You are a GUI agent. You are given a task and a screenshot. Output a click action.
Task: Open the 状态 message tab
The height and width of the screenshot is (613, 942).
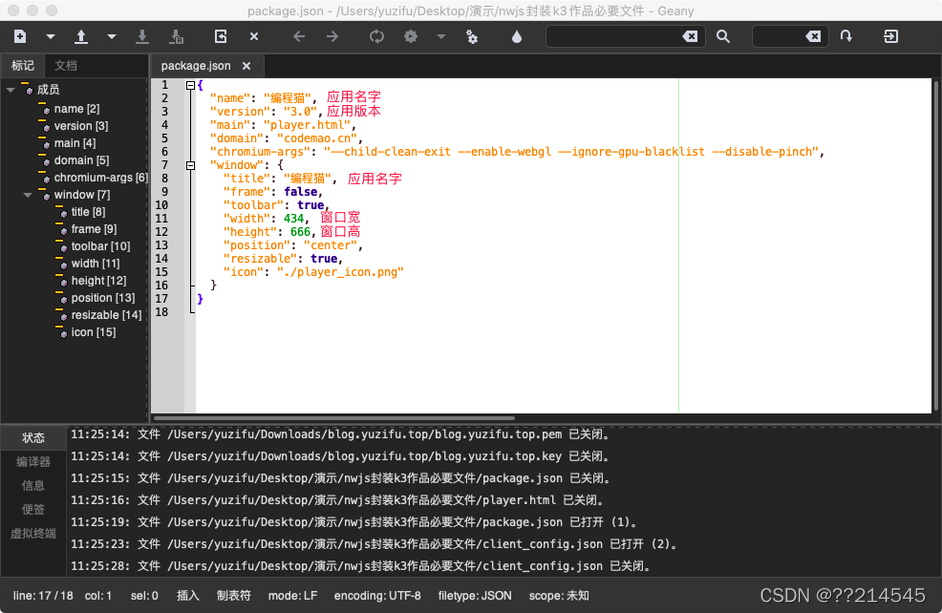coord(33,438)
